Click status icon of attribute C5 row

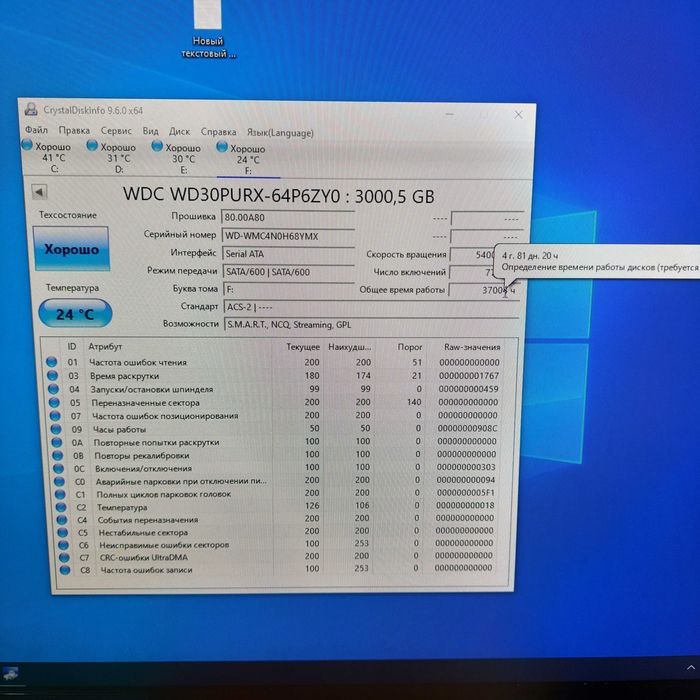tap(63, 532)
